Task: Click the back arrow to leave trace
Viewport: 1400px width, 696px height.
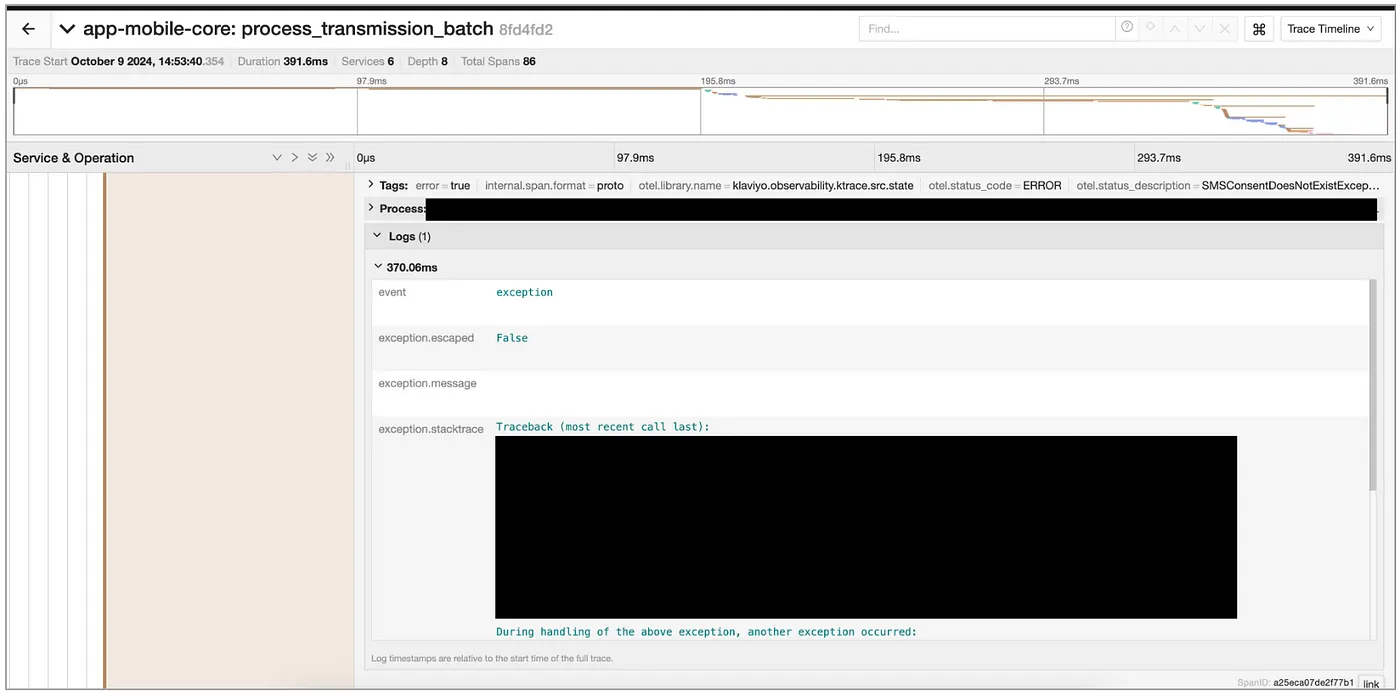Action: tap(28, 29)
